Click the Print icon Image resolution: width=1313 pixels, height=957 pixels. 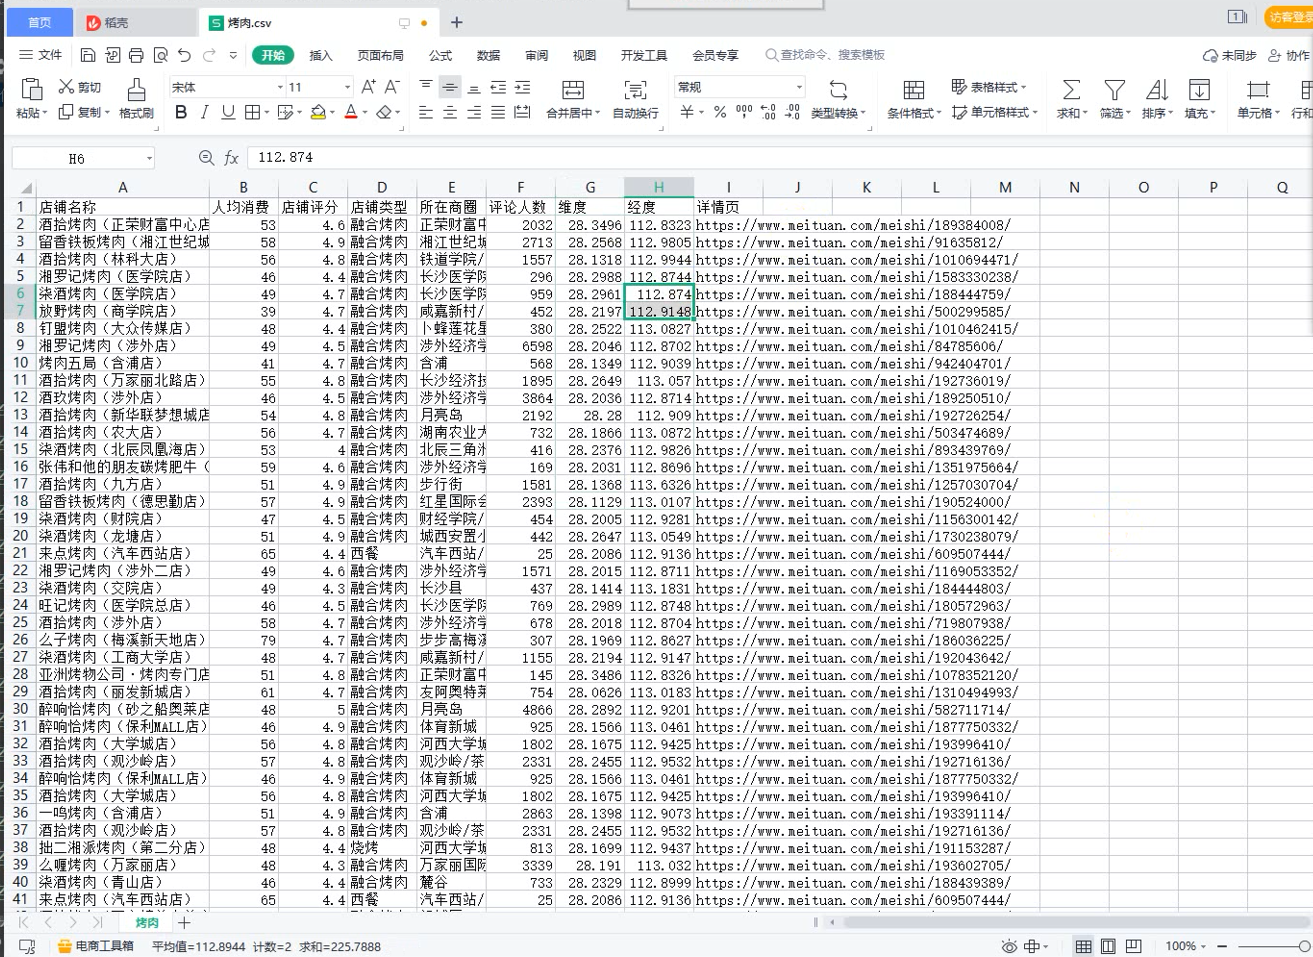click(136, 55)
